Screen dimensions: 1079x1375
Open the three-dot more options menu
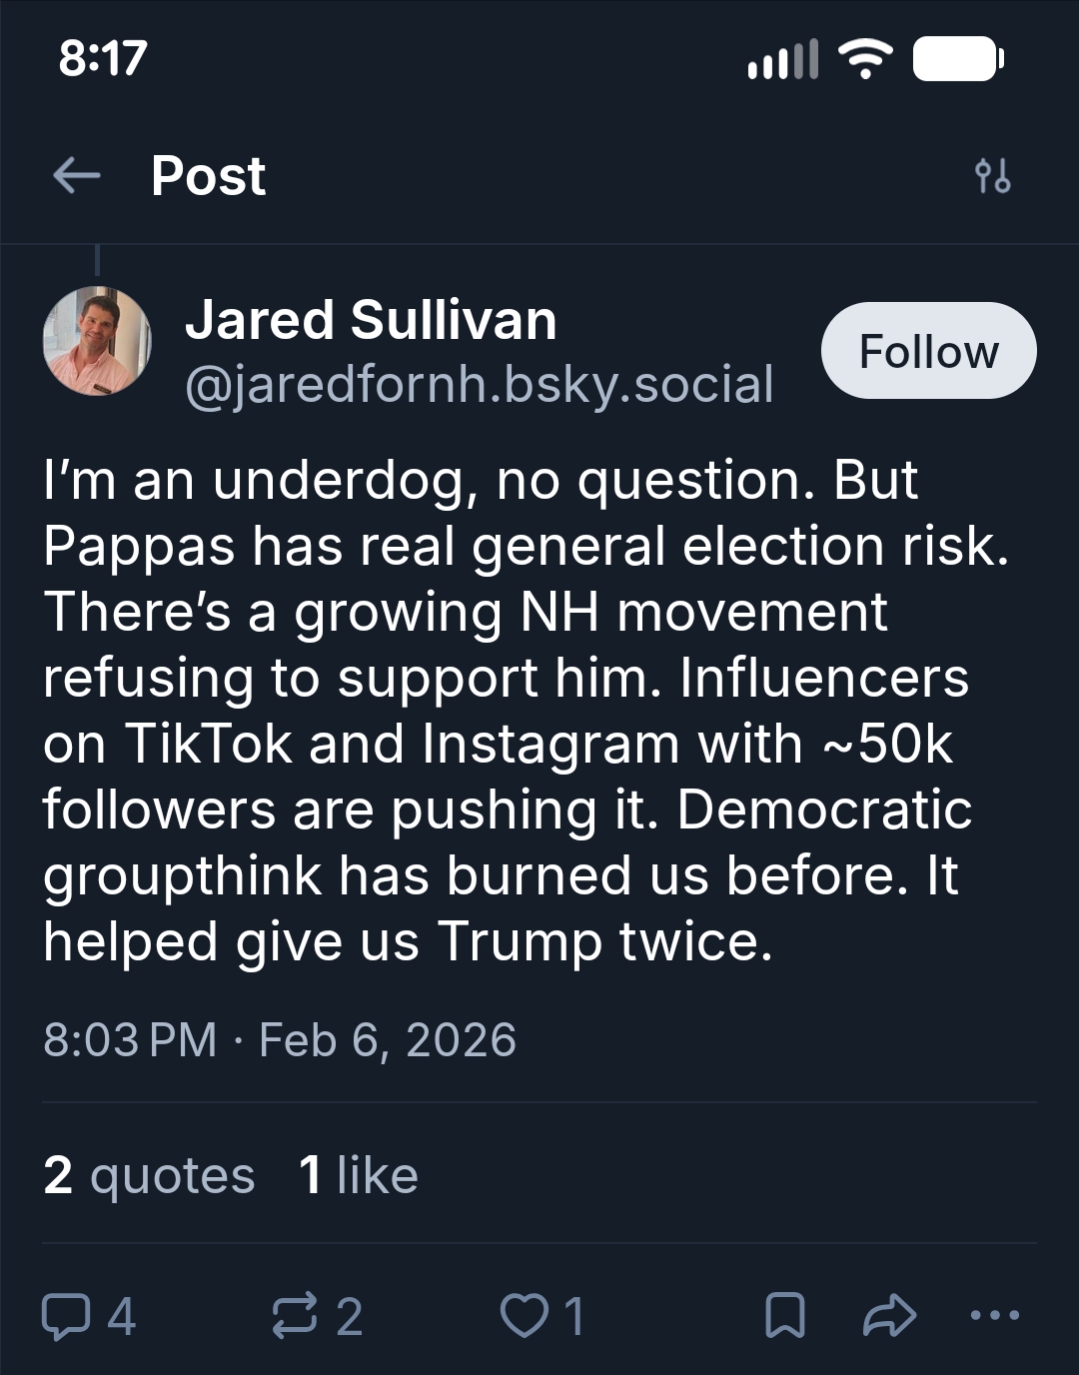point(995,1315)
